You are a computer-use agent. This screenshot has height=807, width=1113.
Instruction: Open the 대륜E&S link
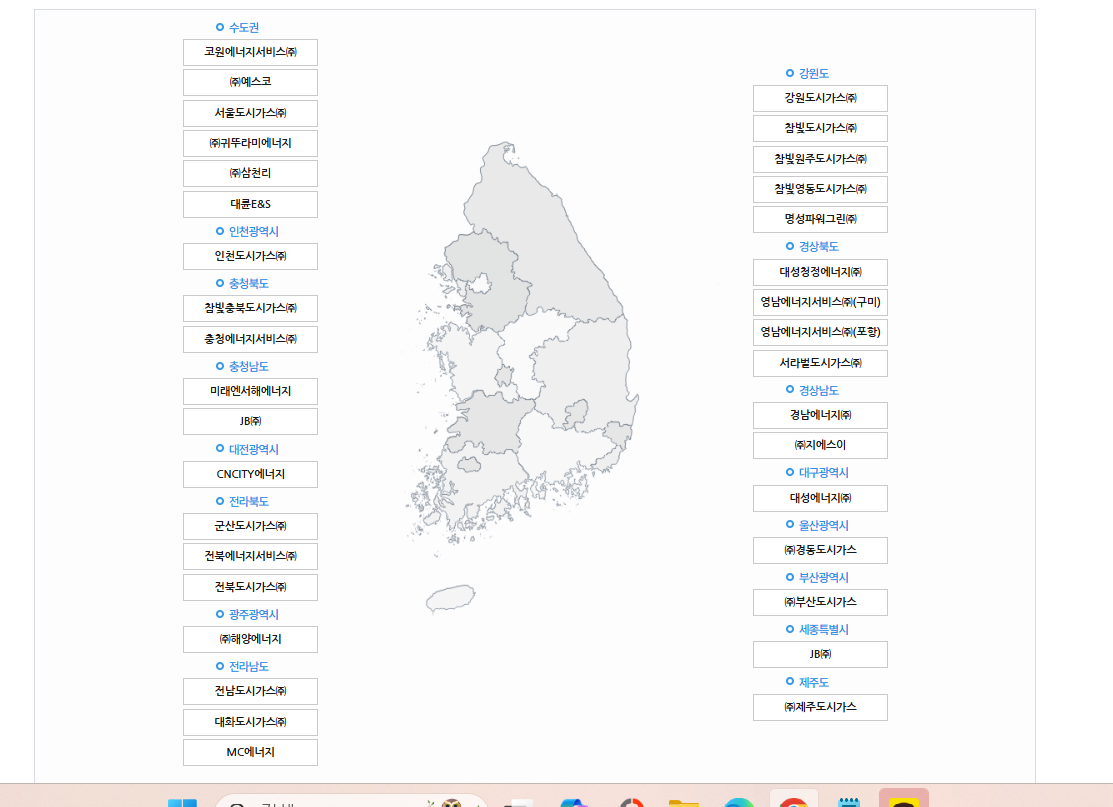point(250,204)
